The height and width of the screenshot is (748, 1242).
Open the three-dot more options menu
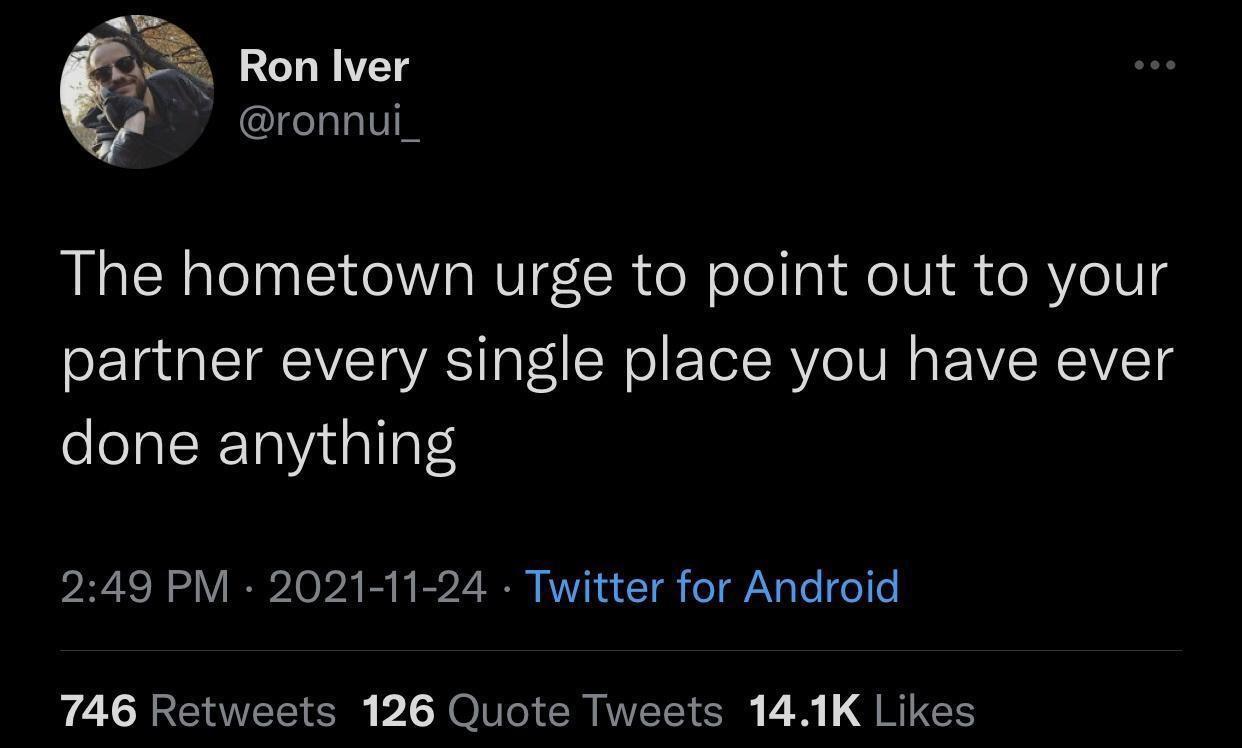[1155, 65]
